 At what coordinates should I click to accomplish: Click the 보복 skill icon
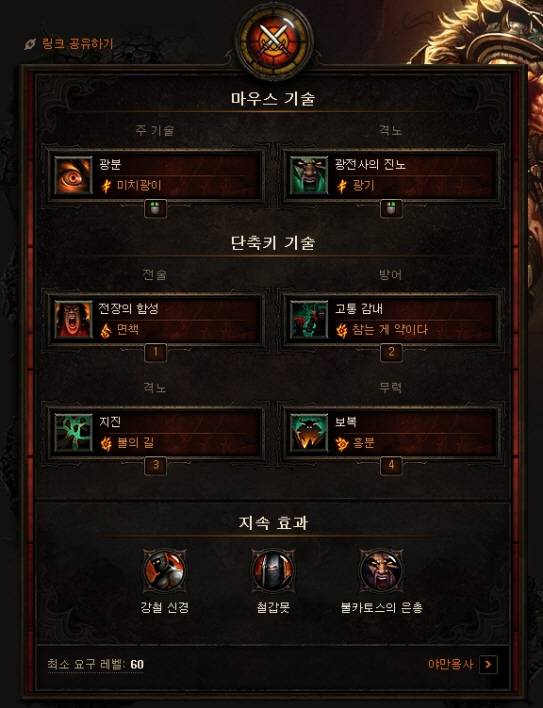point(309,433)
